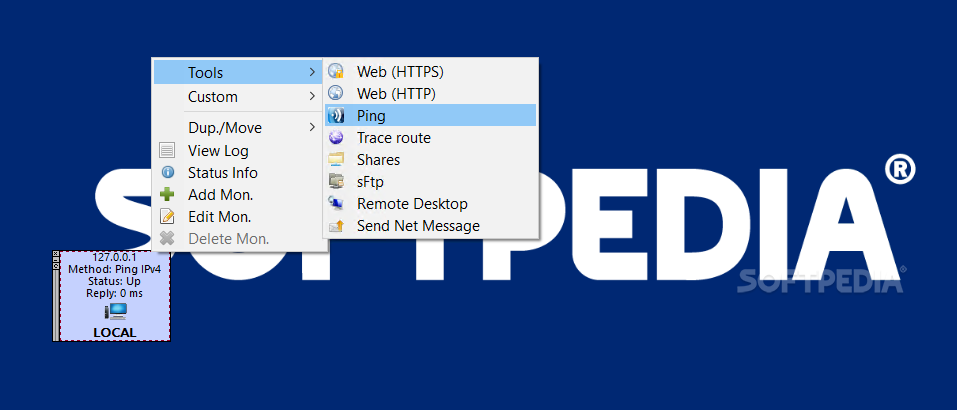Start Remote Desktop from Tools submenu
957x410 pixels.
click(x=431, y=203)
